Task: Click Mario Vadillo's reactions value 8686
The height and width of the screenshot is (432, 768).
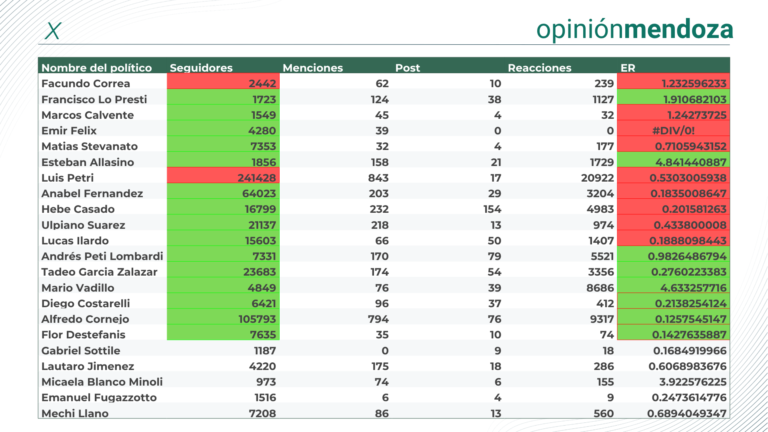Action: coord(600,288)
